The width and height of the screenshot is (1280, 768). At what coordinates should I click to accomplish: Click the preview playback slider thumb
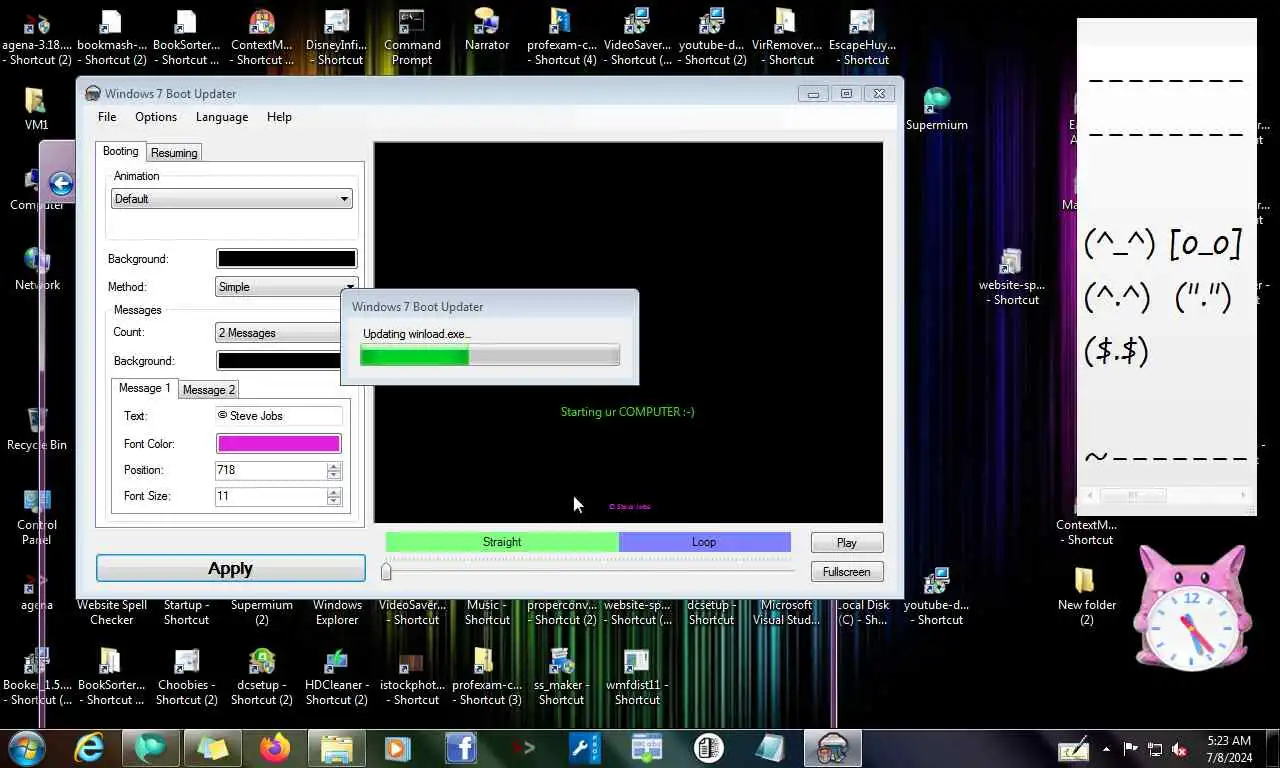[386, 571]
